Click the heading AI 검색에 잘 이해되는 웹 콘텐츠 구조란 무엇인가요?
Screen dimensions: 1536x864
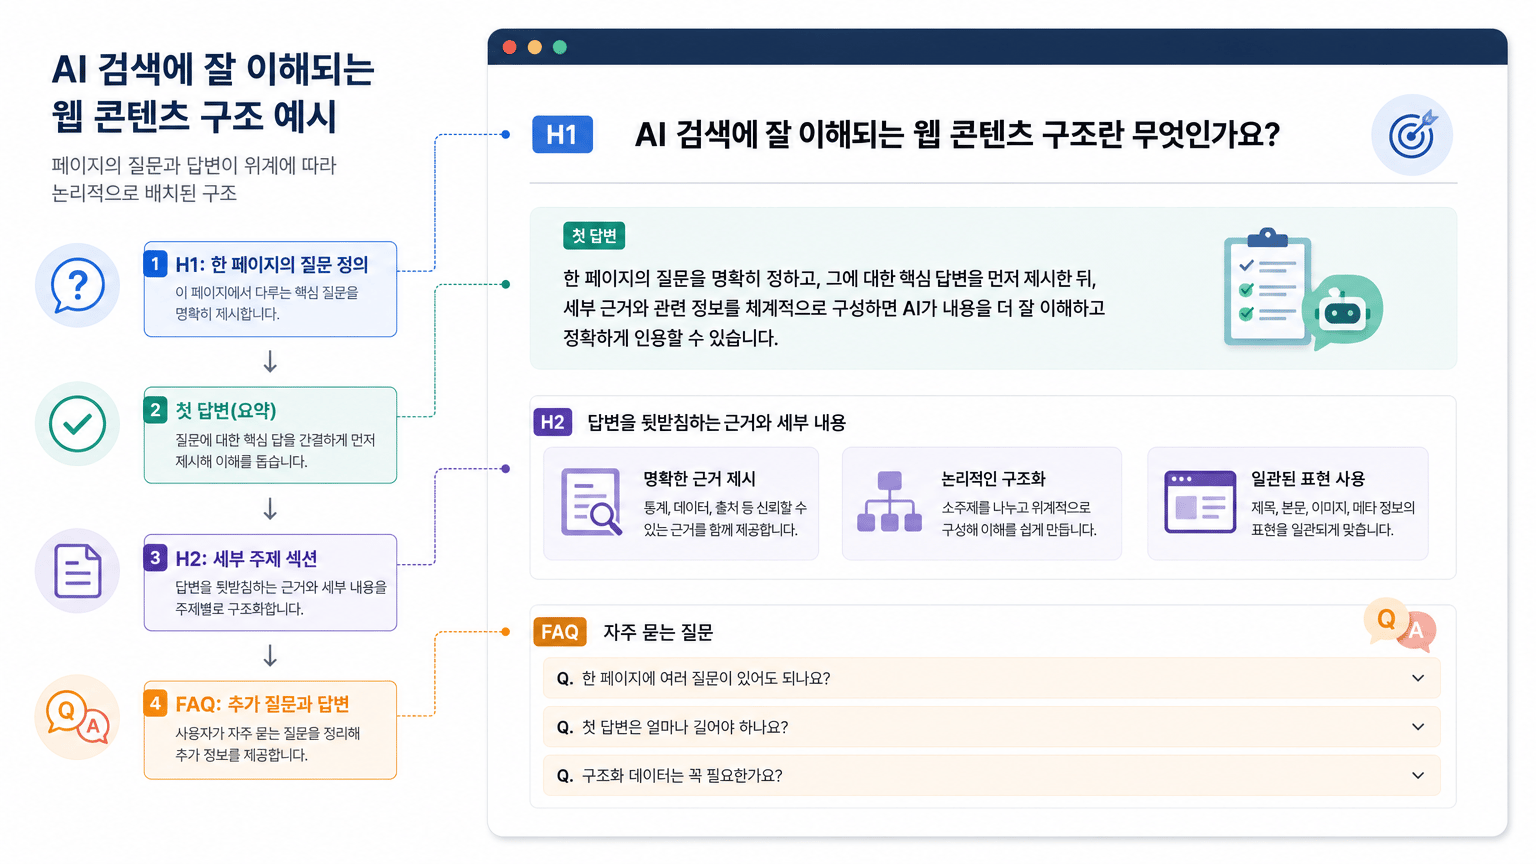(957, 135)
